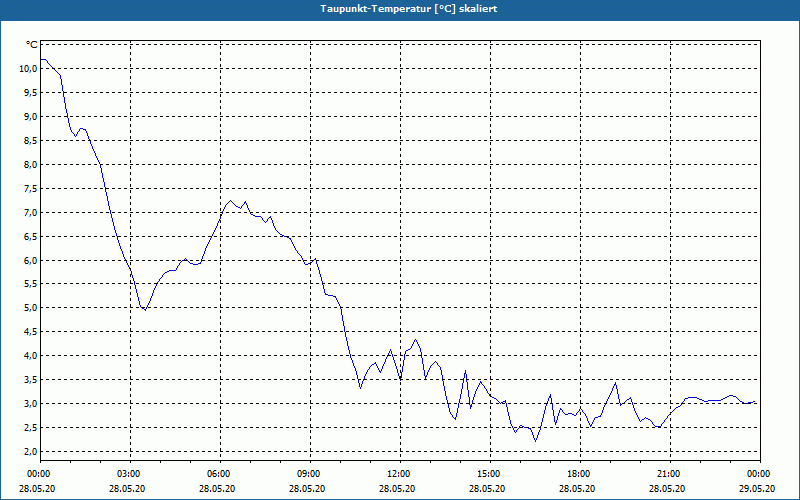Click the 28.05.20 date under 12:00

(x=397, y=488)
